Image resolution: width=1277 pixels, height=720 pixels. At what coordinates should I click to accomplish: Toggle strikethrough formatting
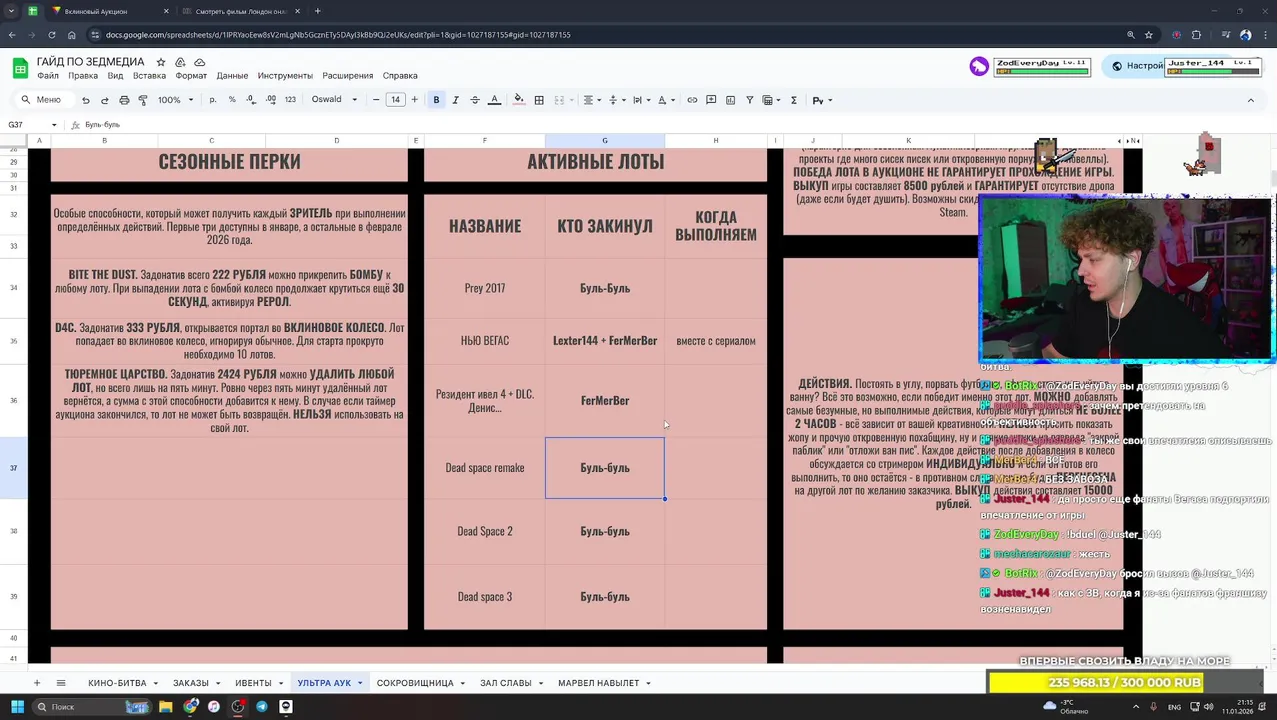tap(475, 100)
